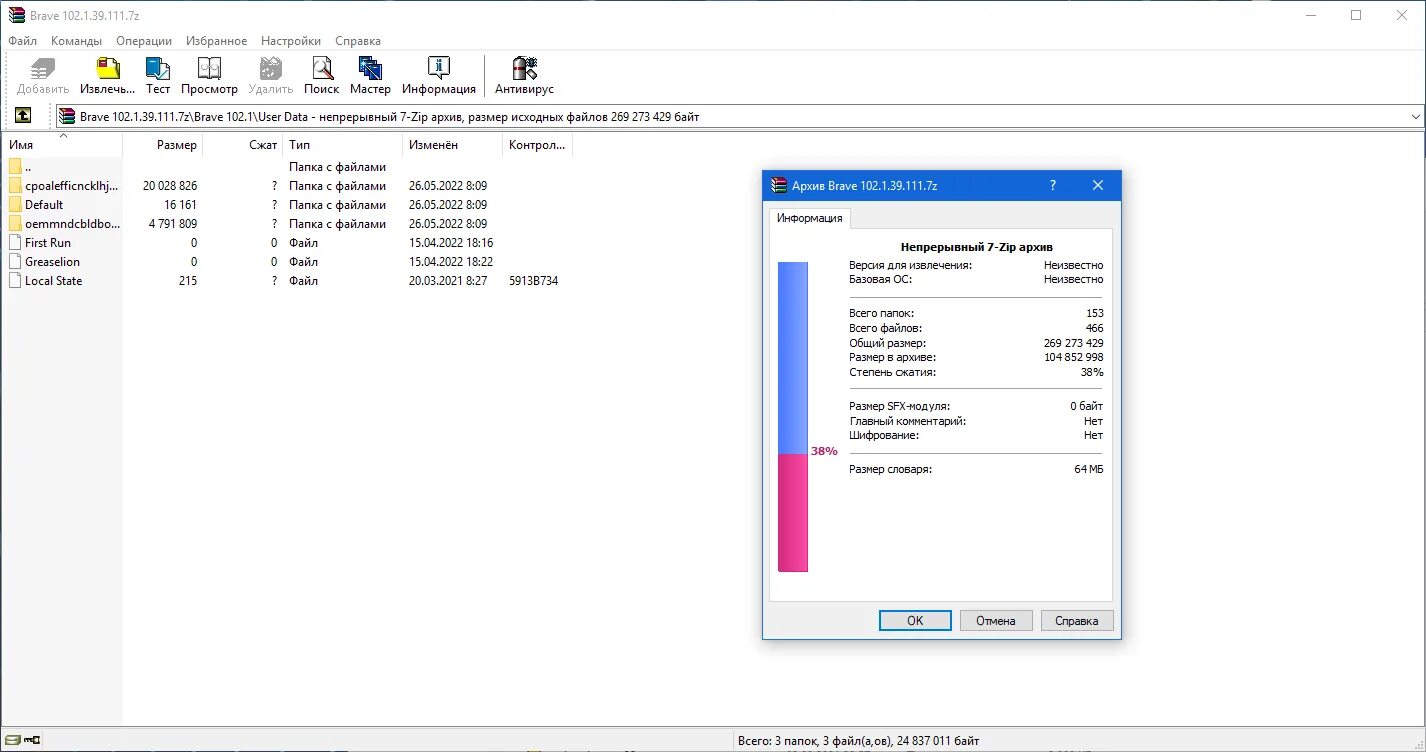The image size is (1426, 752).
Task: Click the cpoalefficncklhj folder icon
Action: tap(15, 186)
